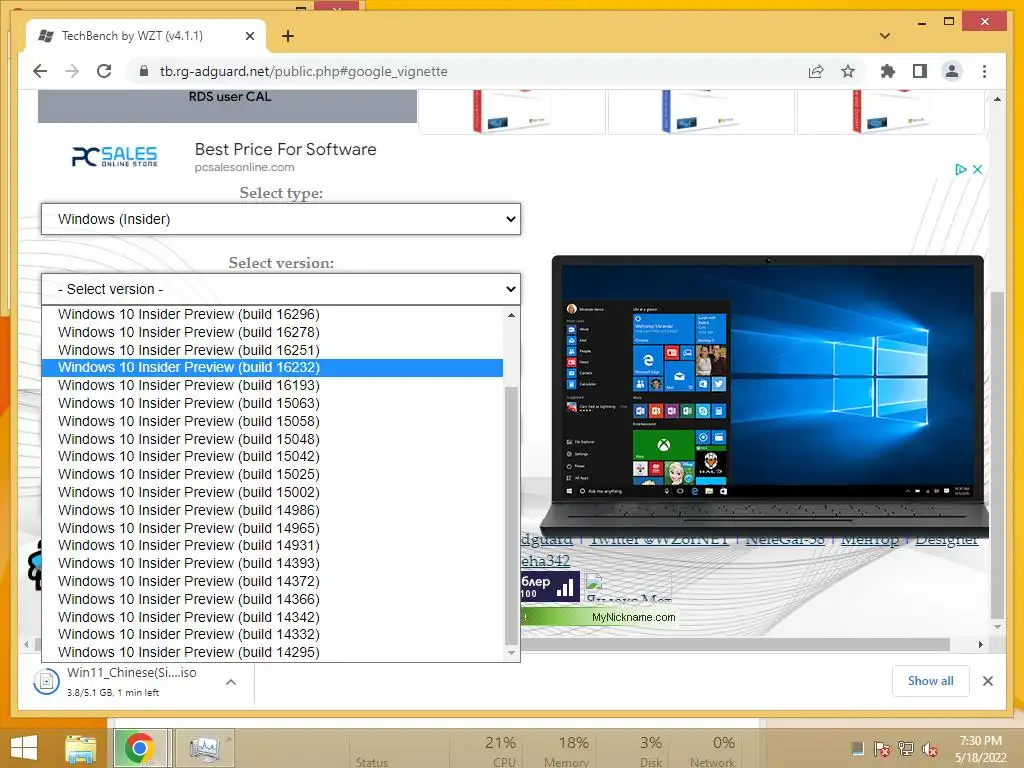The height and width of the screenshot is (768, 1024).
Task: Click the page vertical scrollbar up arrow
Action: click(997, 99)
